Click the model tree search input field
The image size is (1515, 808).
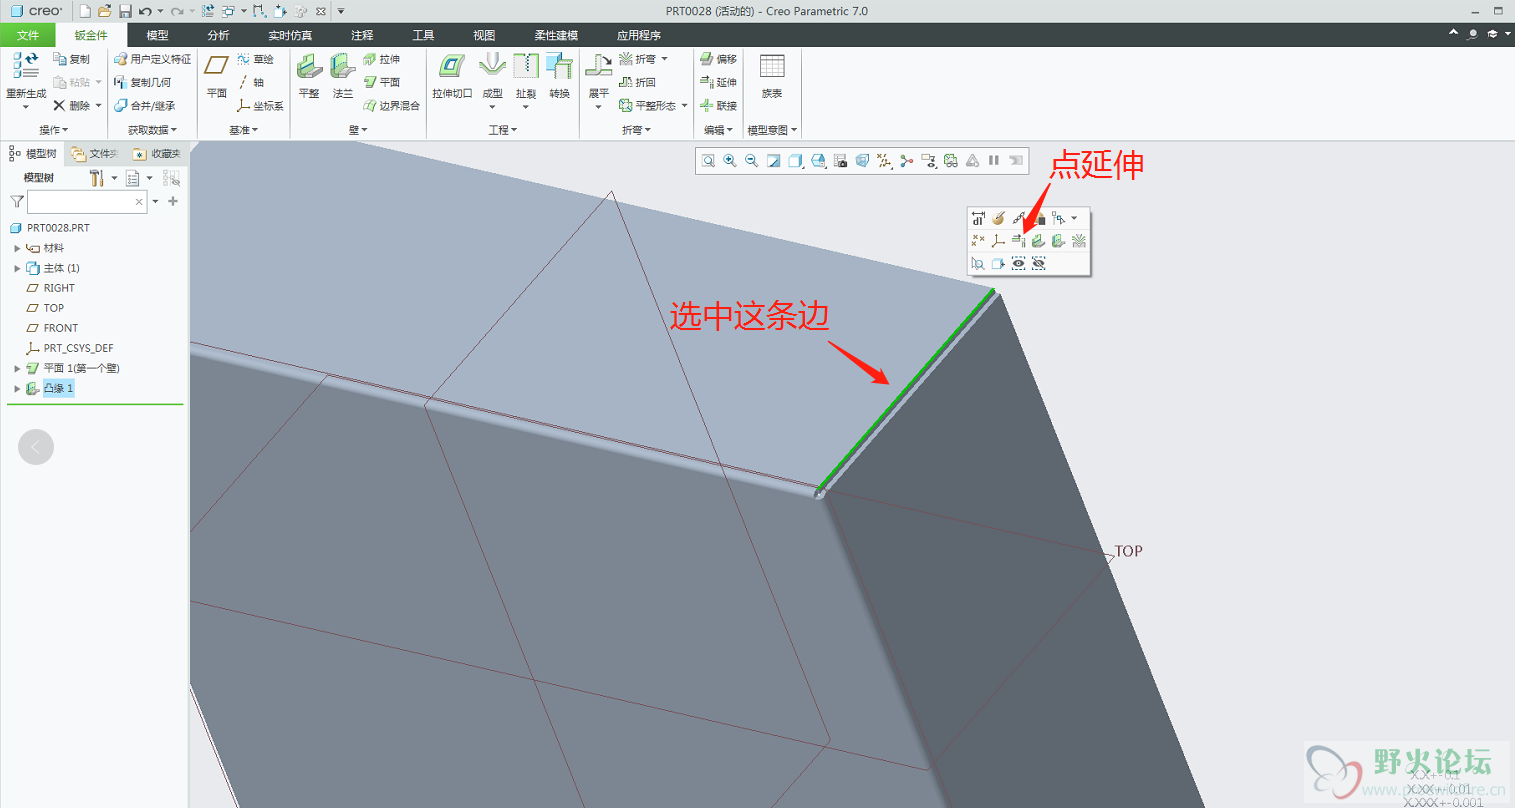pyautogui.click(x=87, y=202)
